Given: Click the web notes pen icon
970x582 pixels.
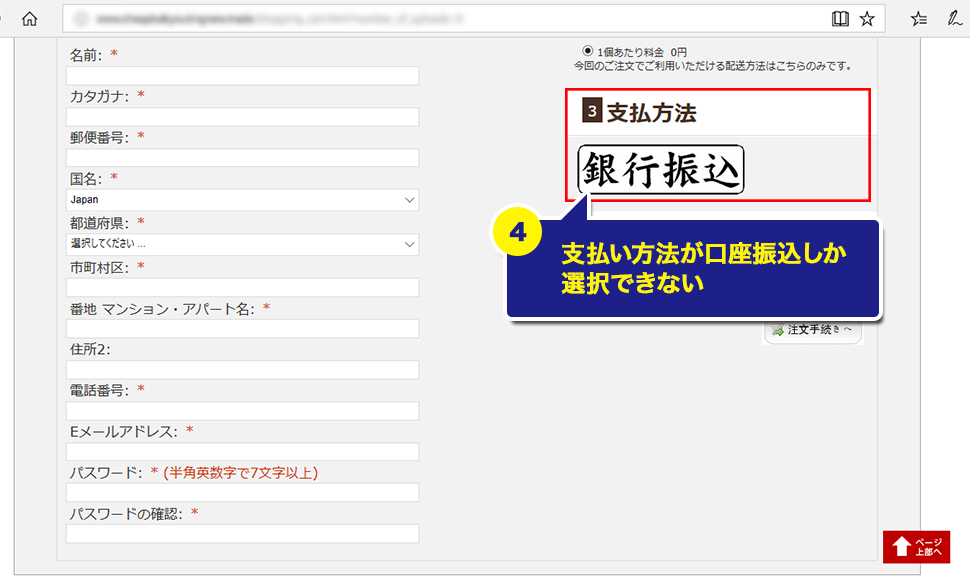Looking at the screenshot, I should point(955,19).
